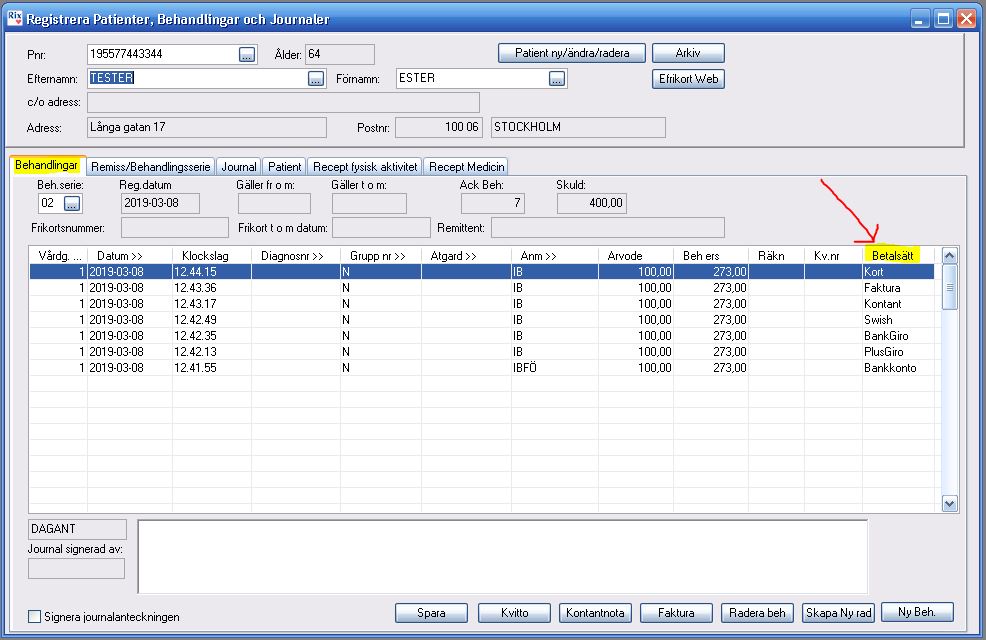
Task: Click the Postnr field 100 06
Action: click(438, 127)
